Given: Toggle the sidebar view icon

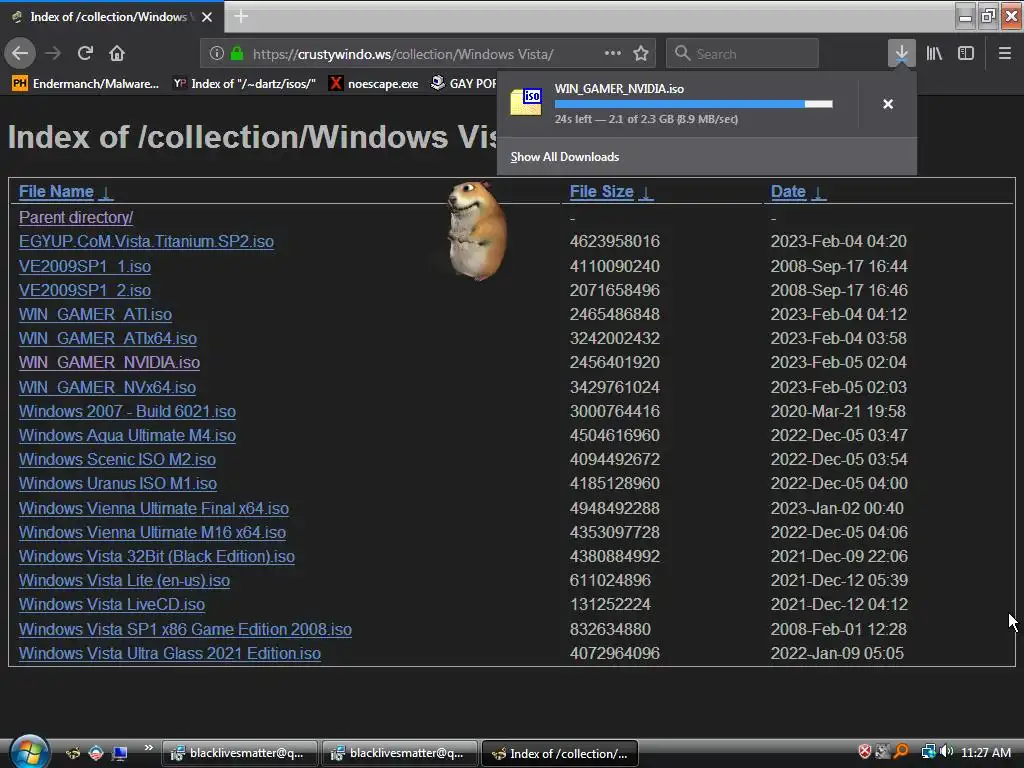Looking at the screenshot, I should click(966, 53).
